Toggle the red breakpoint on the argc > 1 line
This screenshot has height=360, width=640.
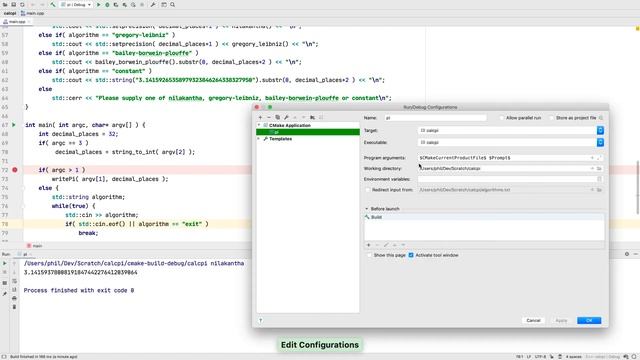[15, 170]
